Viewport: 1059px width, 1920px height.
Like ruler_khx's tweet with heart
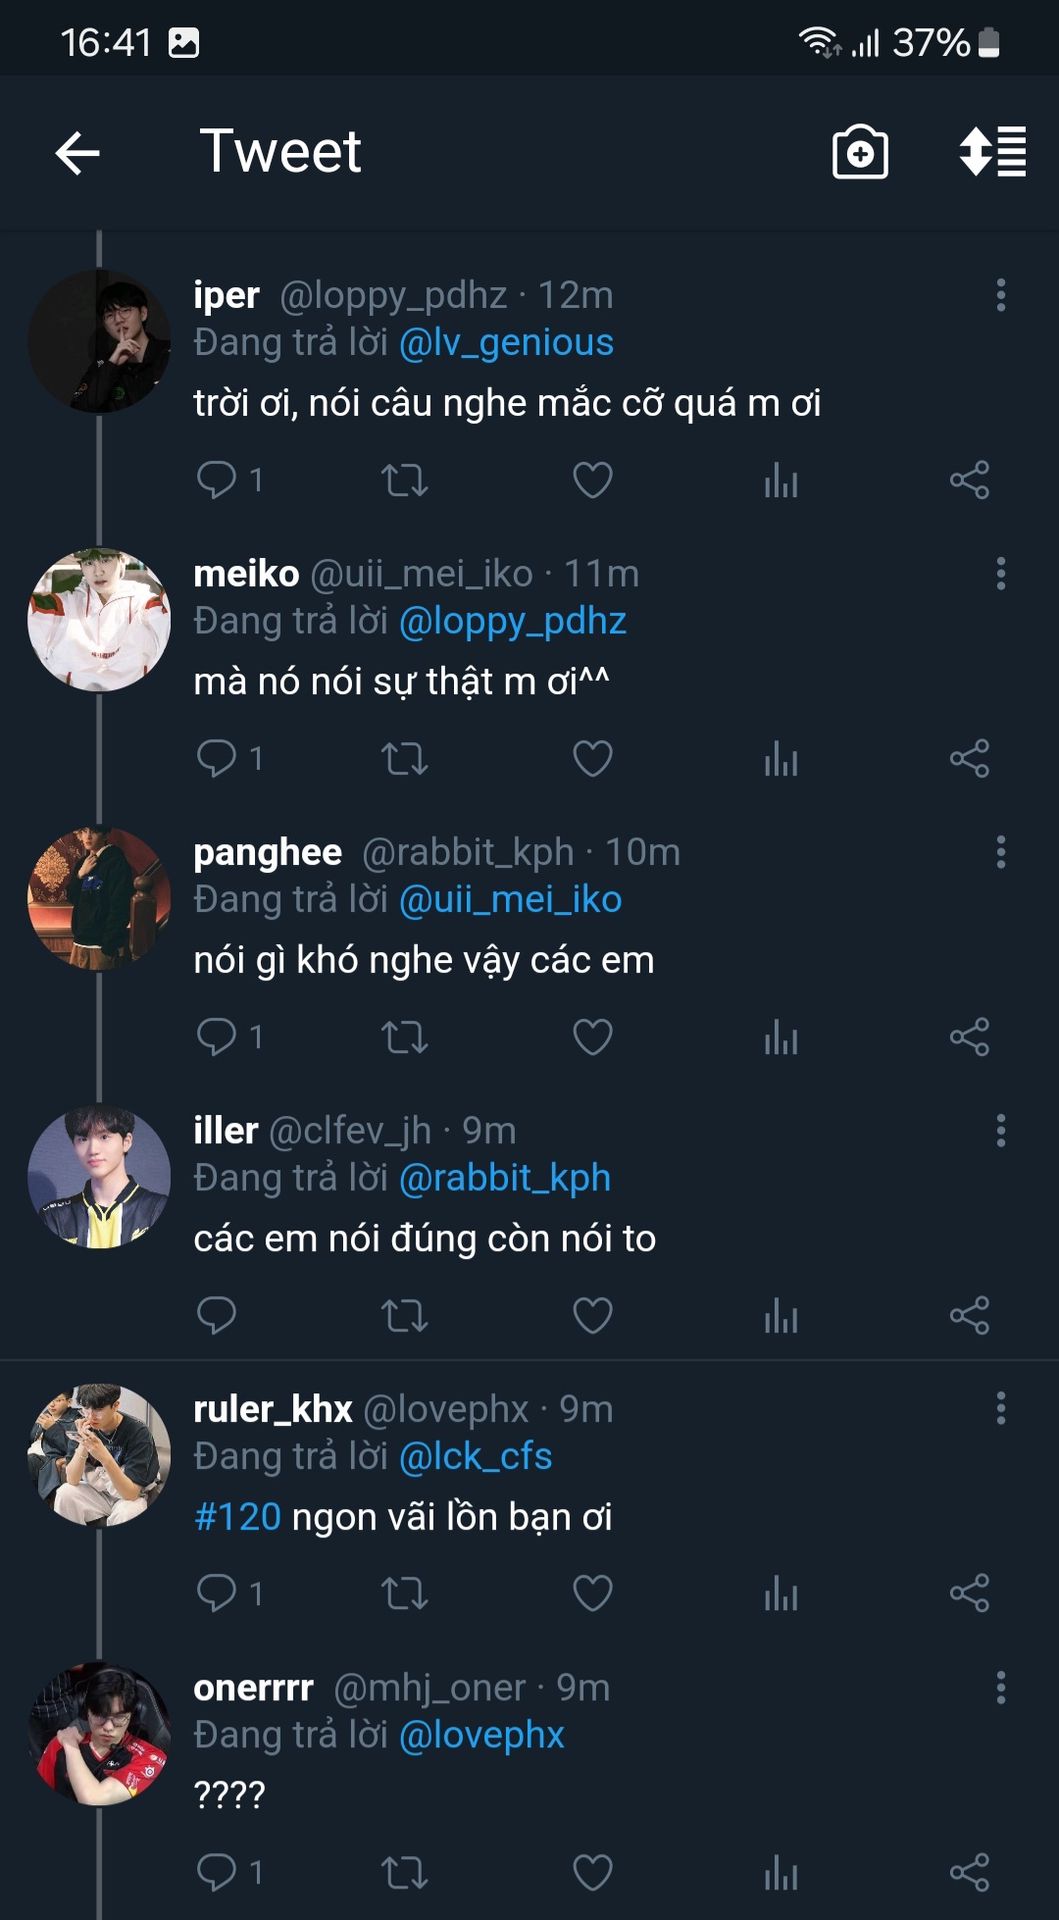click(x=592, y=1593)
